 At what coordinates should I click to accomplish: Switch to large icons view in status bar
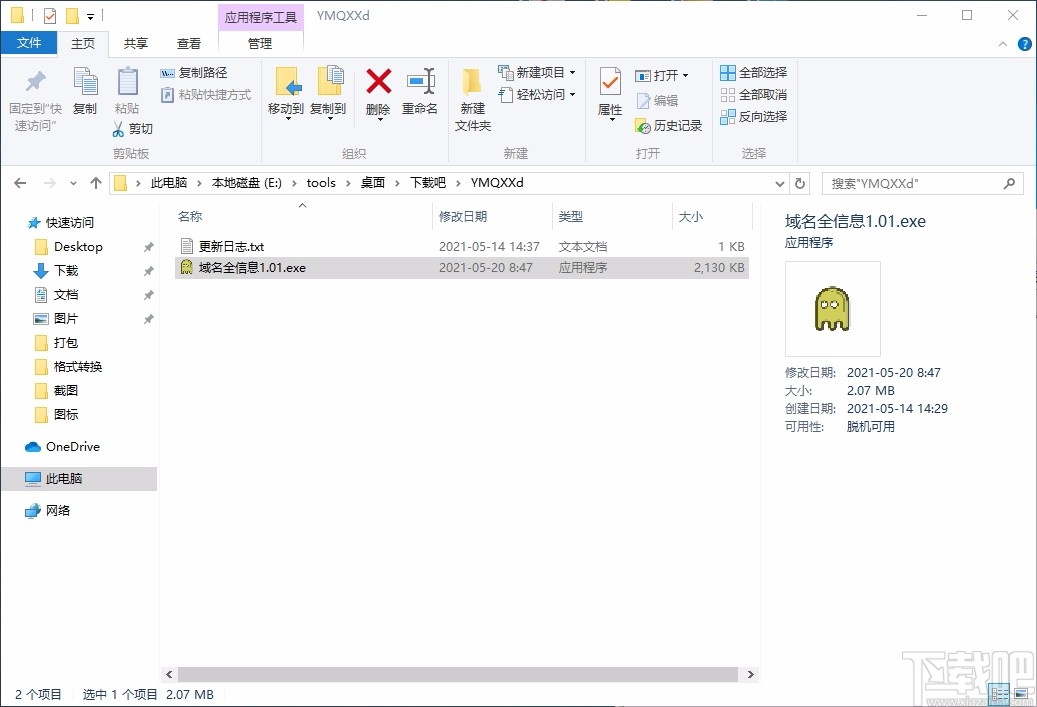pos(1021,693)
